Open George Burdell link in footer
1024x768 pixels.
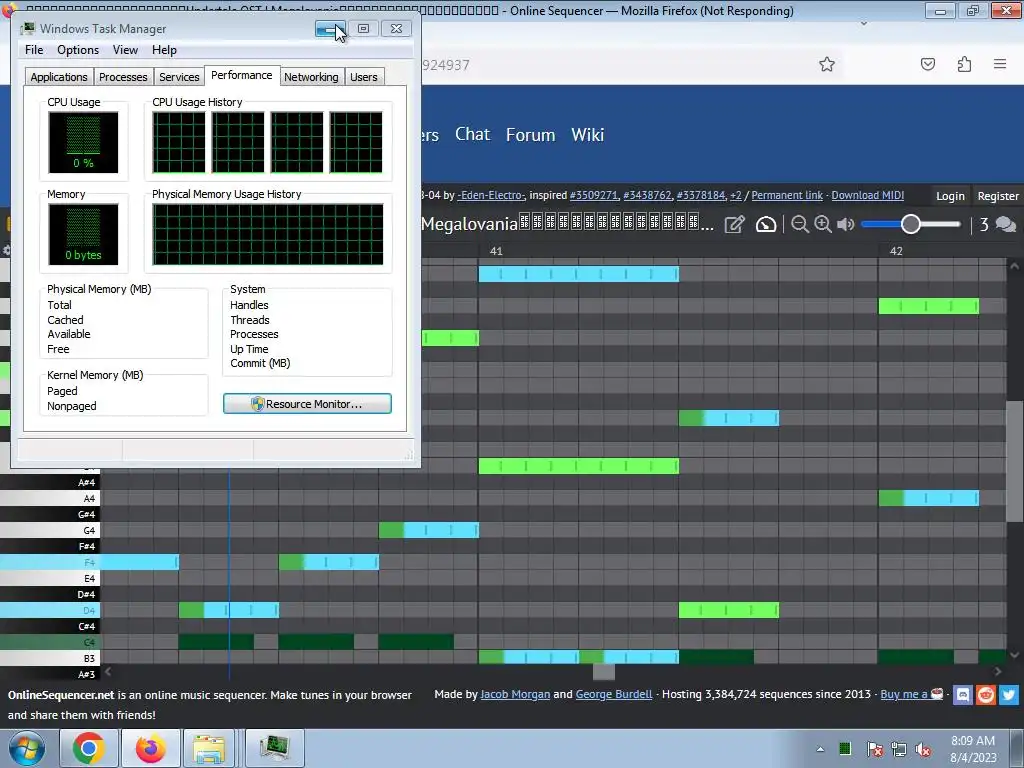point(614,694)
